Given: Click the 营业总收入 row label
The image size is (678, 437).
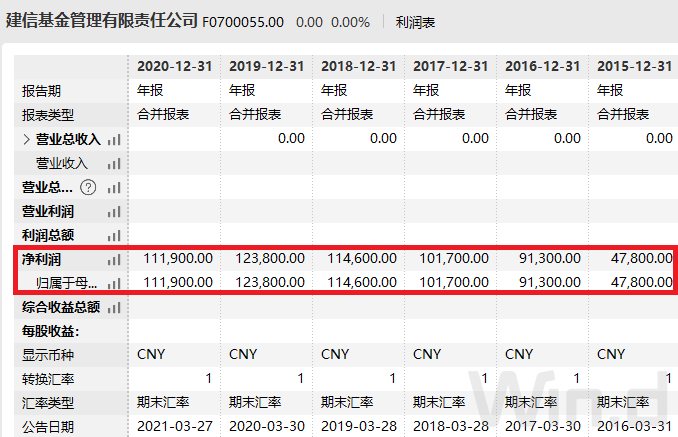Looking at the screenshot, I should point(68,139).
